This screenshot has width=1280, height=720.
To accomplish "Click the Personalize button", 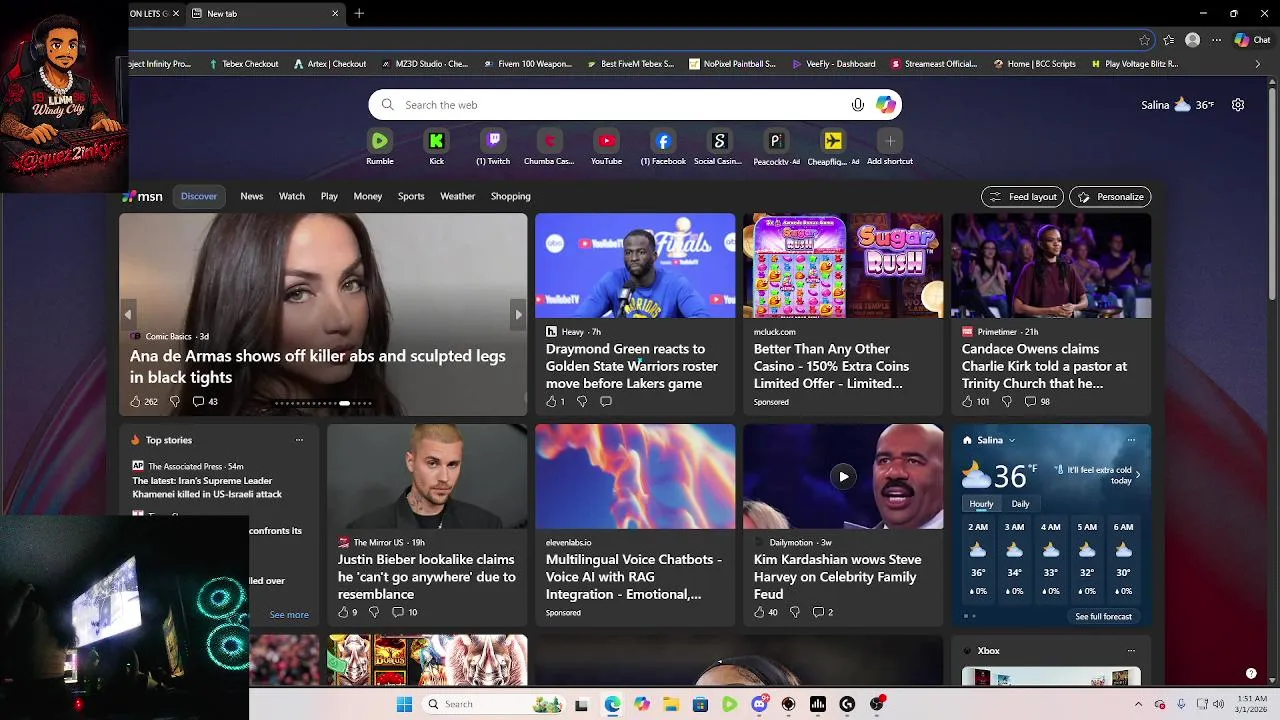I will click(x=1110, y=197).
